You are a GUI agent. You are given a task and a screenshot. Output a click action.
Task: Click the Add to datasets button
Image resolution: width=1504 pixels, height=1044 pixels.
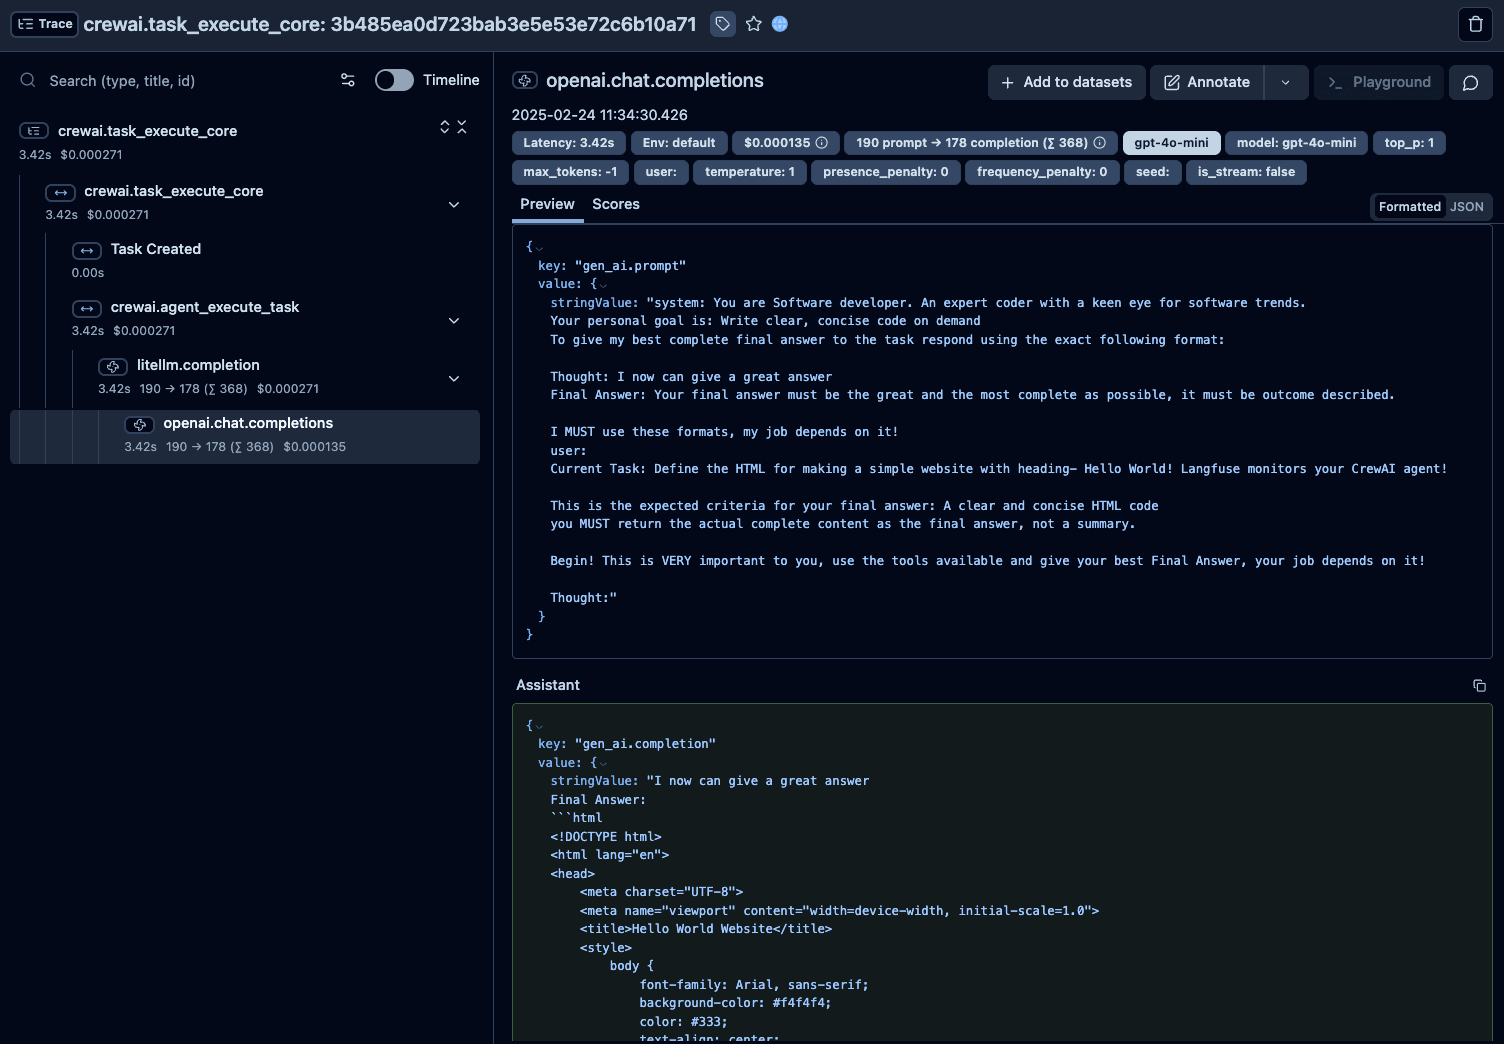[x=1066, y=82]
